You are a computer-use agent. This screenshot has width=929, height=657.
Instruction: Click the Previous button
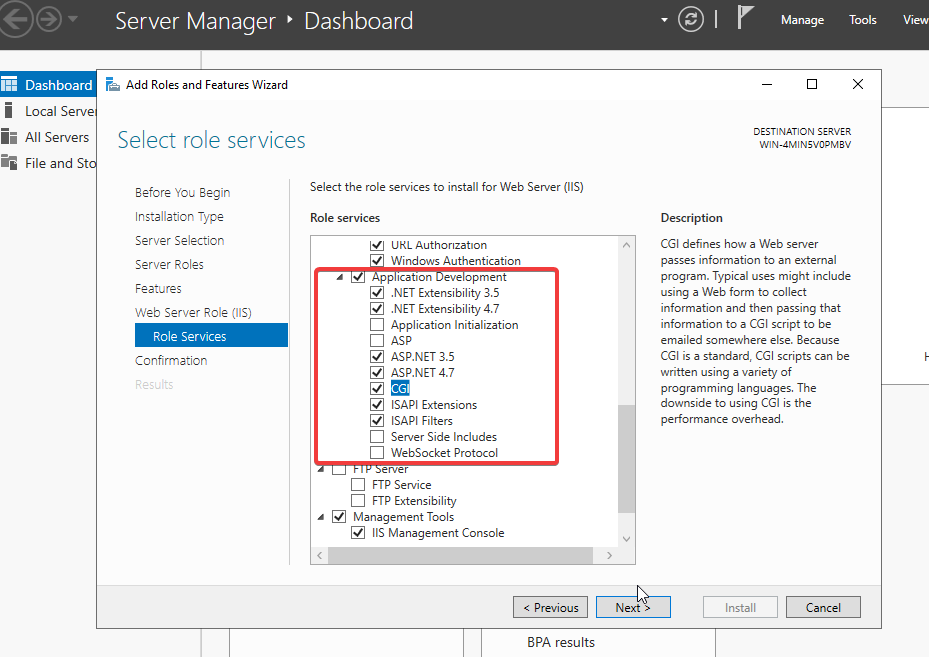tap(550, 607)
